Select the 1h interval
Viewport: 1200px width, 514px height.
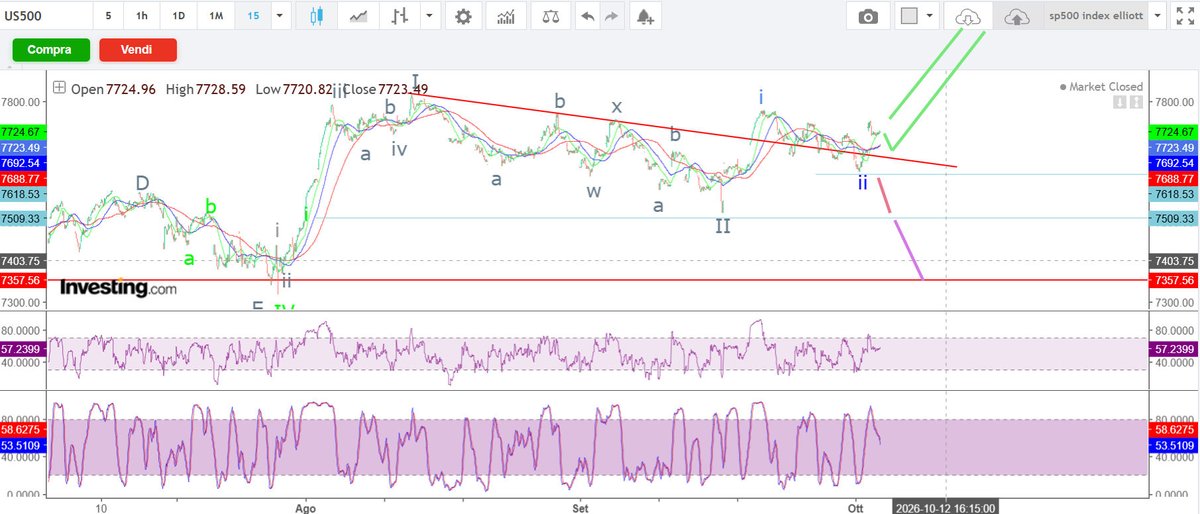point(143,17)
